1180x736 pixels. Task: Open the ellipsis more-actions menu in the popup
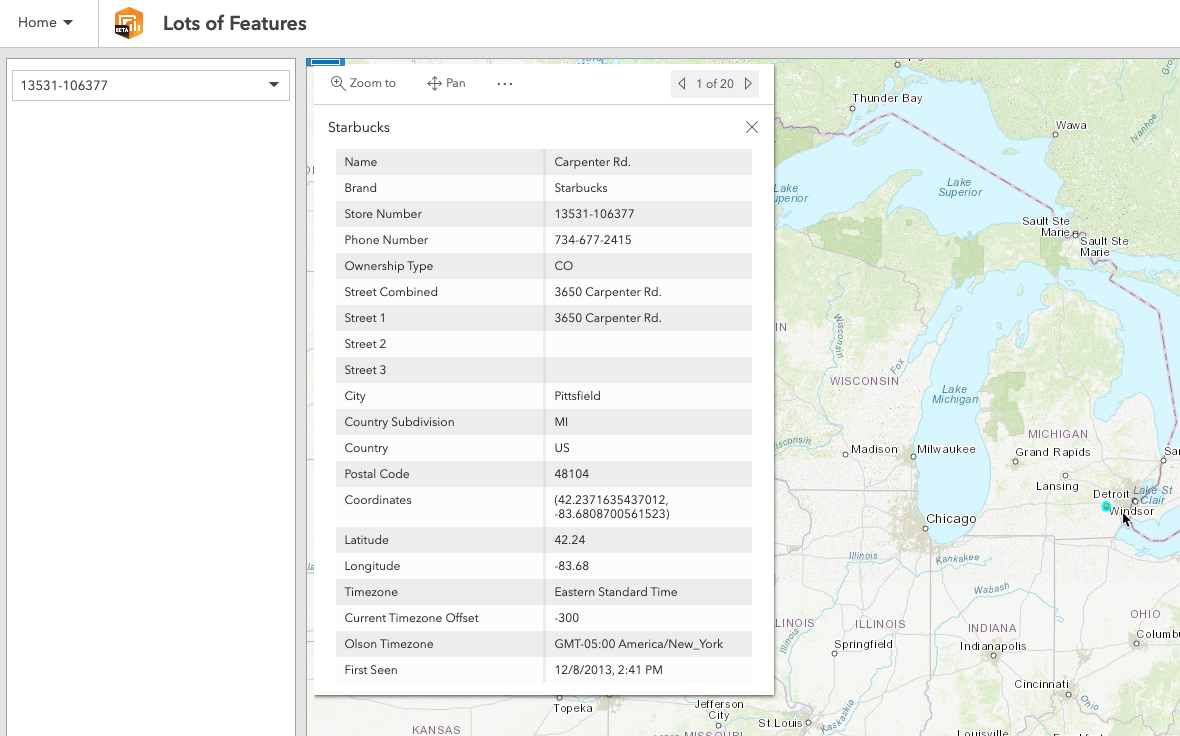click(x=504, y=83)
